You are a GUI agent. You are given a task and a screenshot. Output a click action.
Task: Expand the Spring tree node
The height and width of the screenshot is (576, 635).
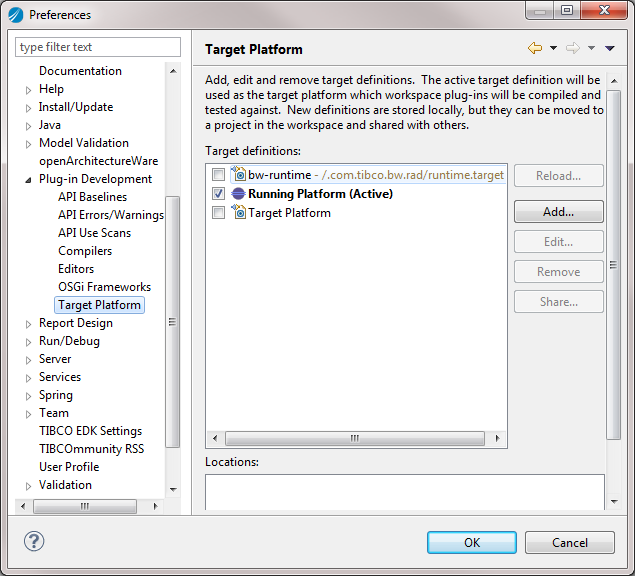28,396
